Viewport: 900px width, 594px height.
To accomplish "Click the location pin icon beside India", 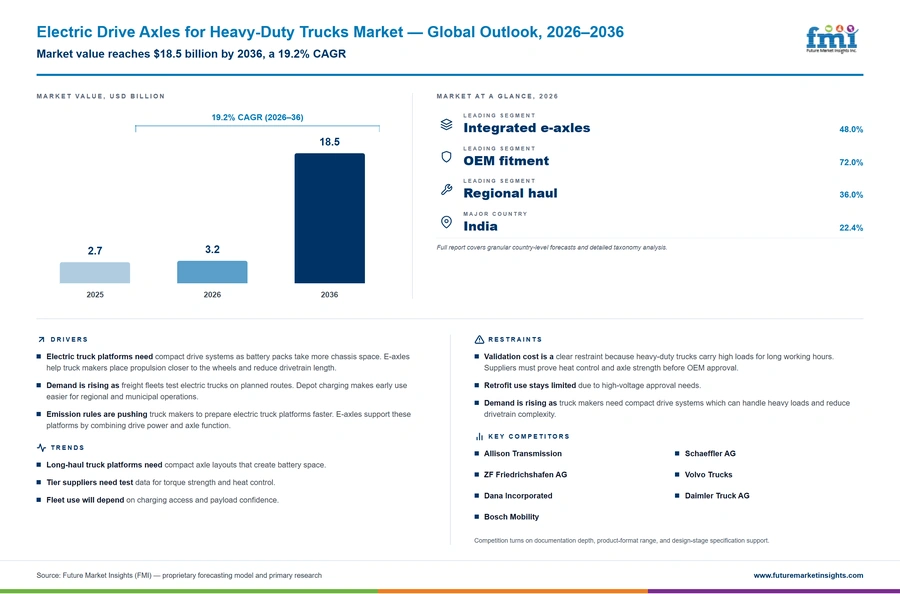I will coord(446,222).
